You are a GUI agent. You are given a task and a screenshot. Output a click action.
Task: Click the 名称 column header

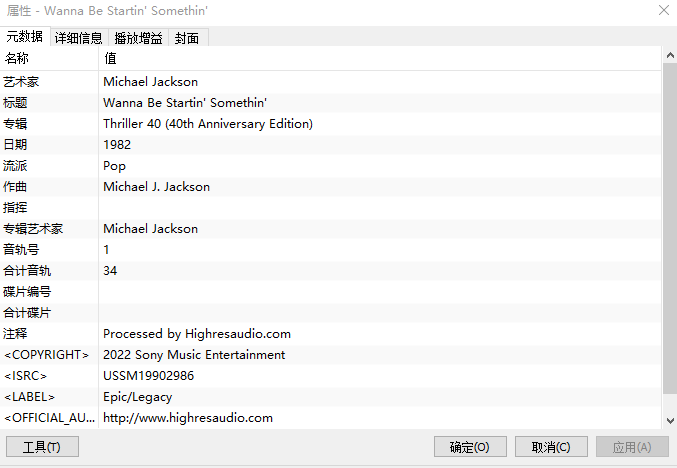[x=49, y=58]
